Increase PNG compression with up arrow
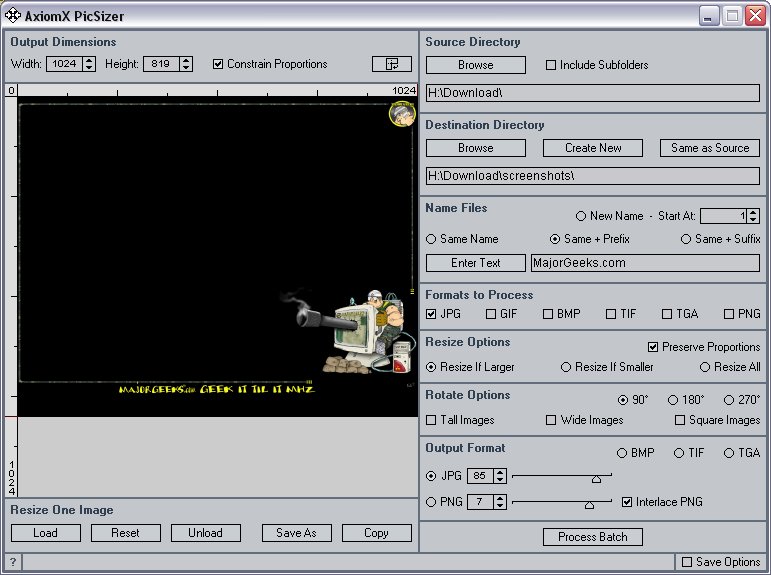The image size is (771, 575). pyautogui.click(x=500, y=498)
